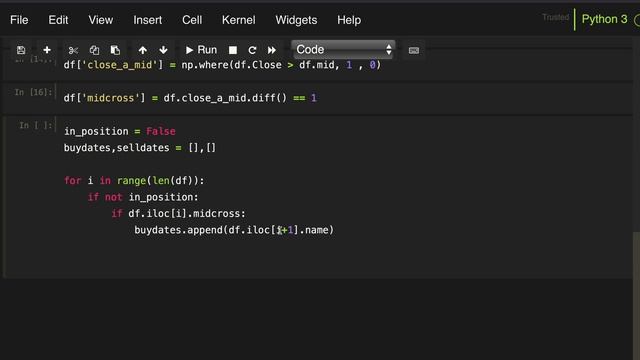Open the Cell menu
The width and height of the screenshot is (640, 360).
[192, 20]
